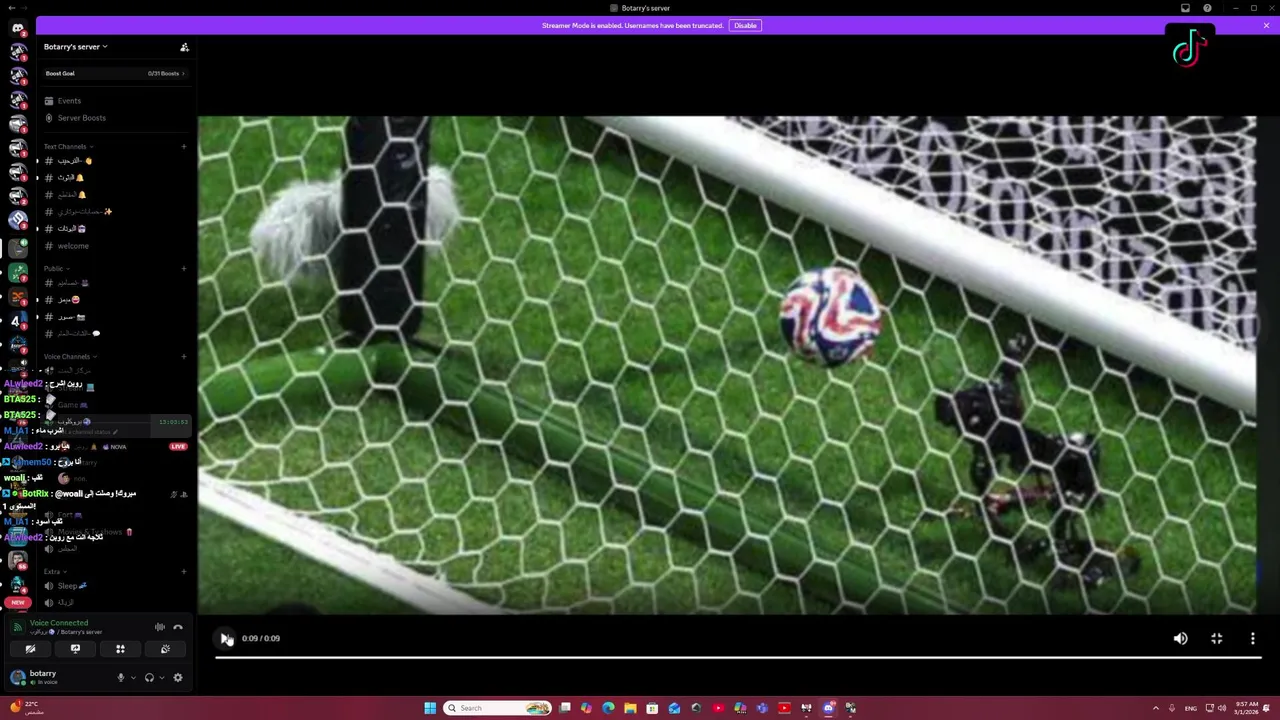Switch to the Discord taskbar icon
The image size is (1280, 720).
(828, 708)
